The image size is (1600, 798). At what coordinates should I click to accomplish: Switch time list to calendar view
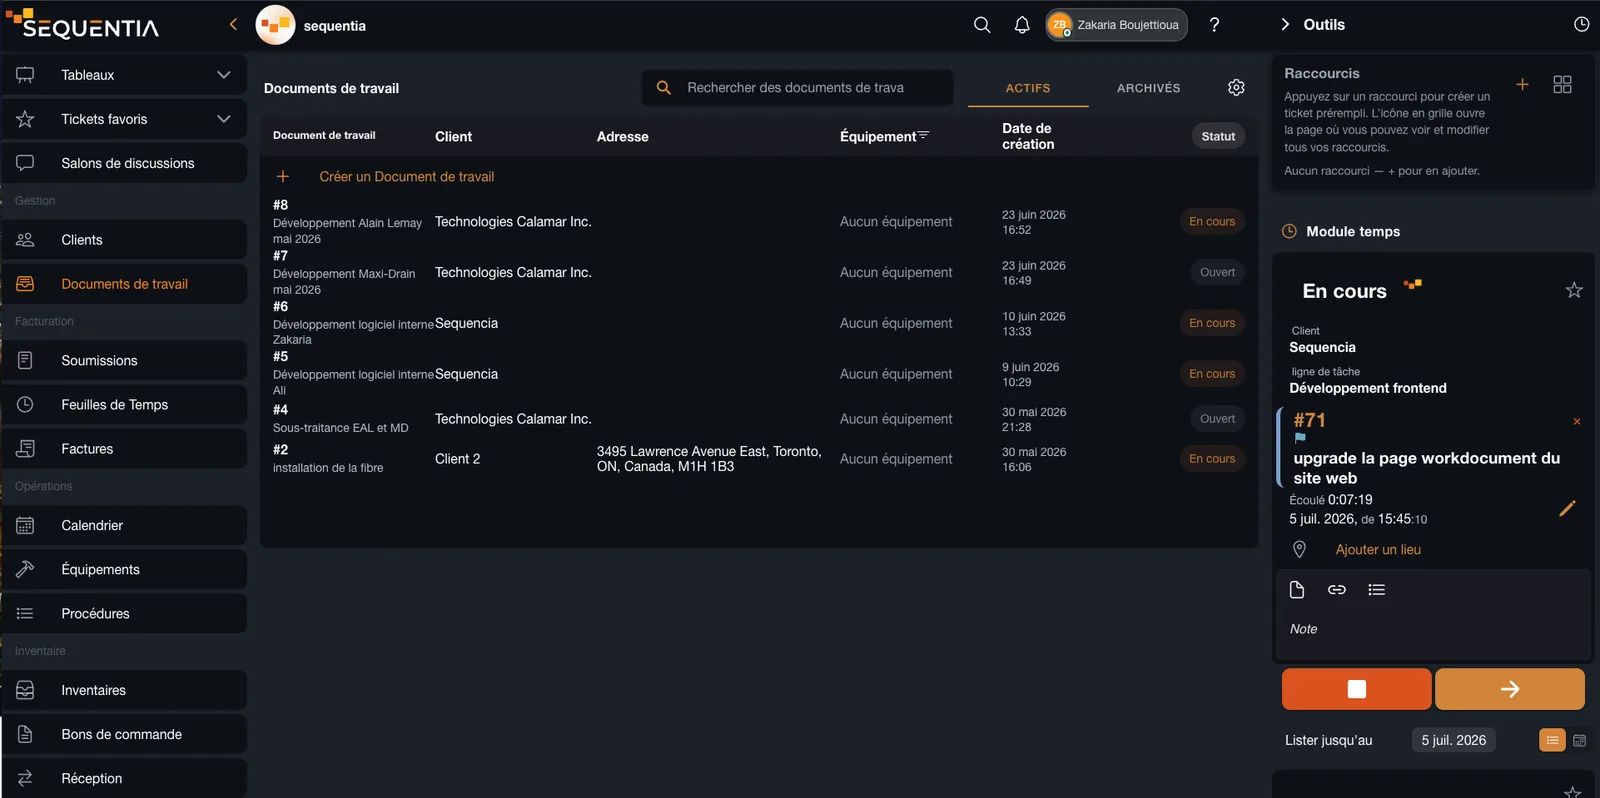coord(1580,741)
